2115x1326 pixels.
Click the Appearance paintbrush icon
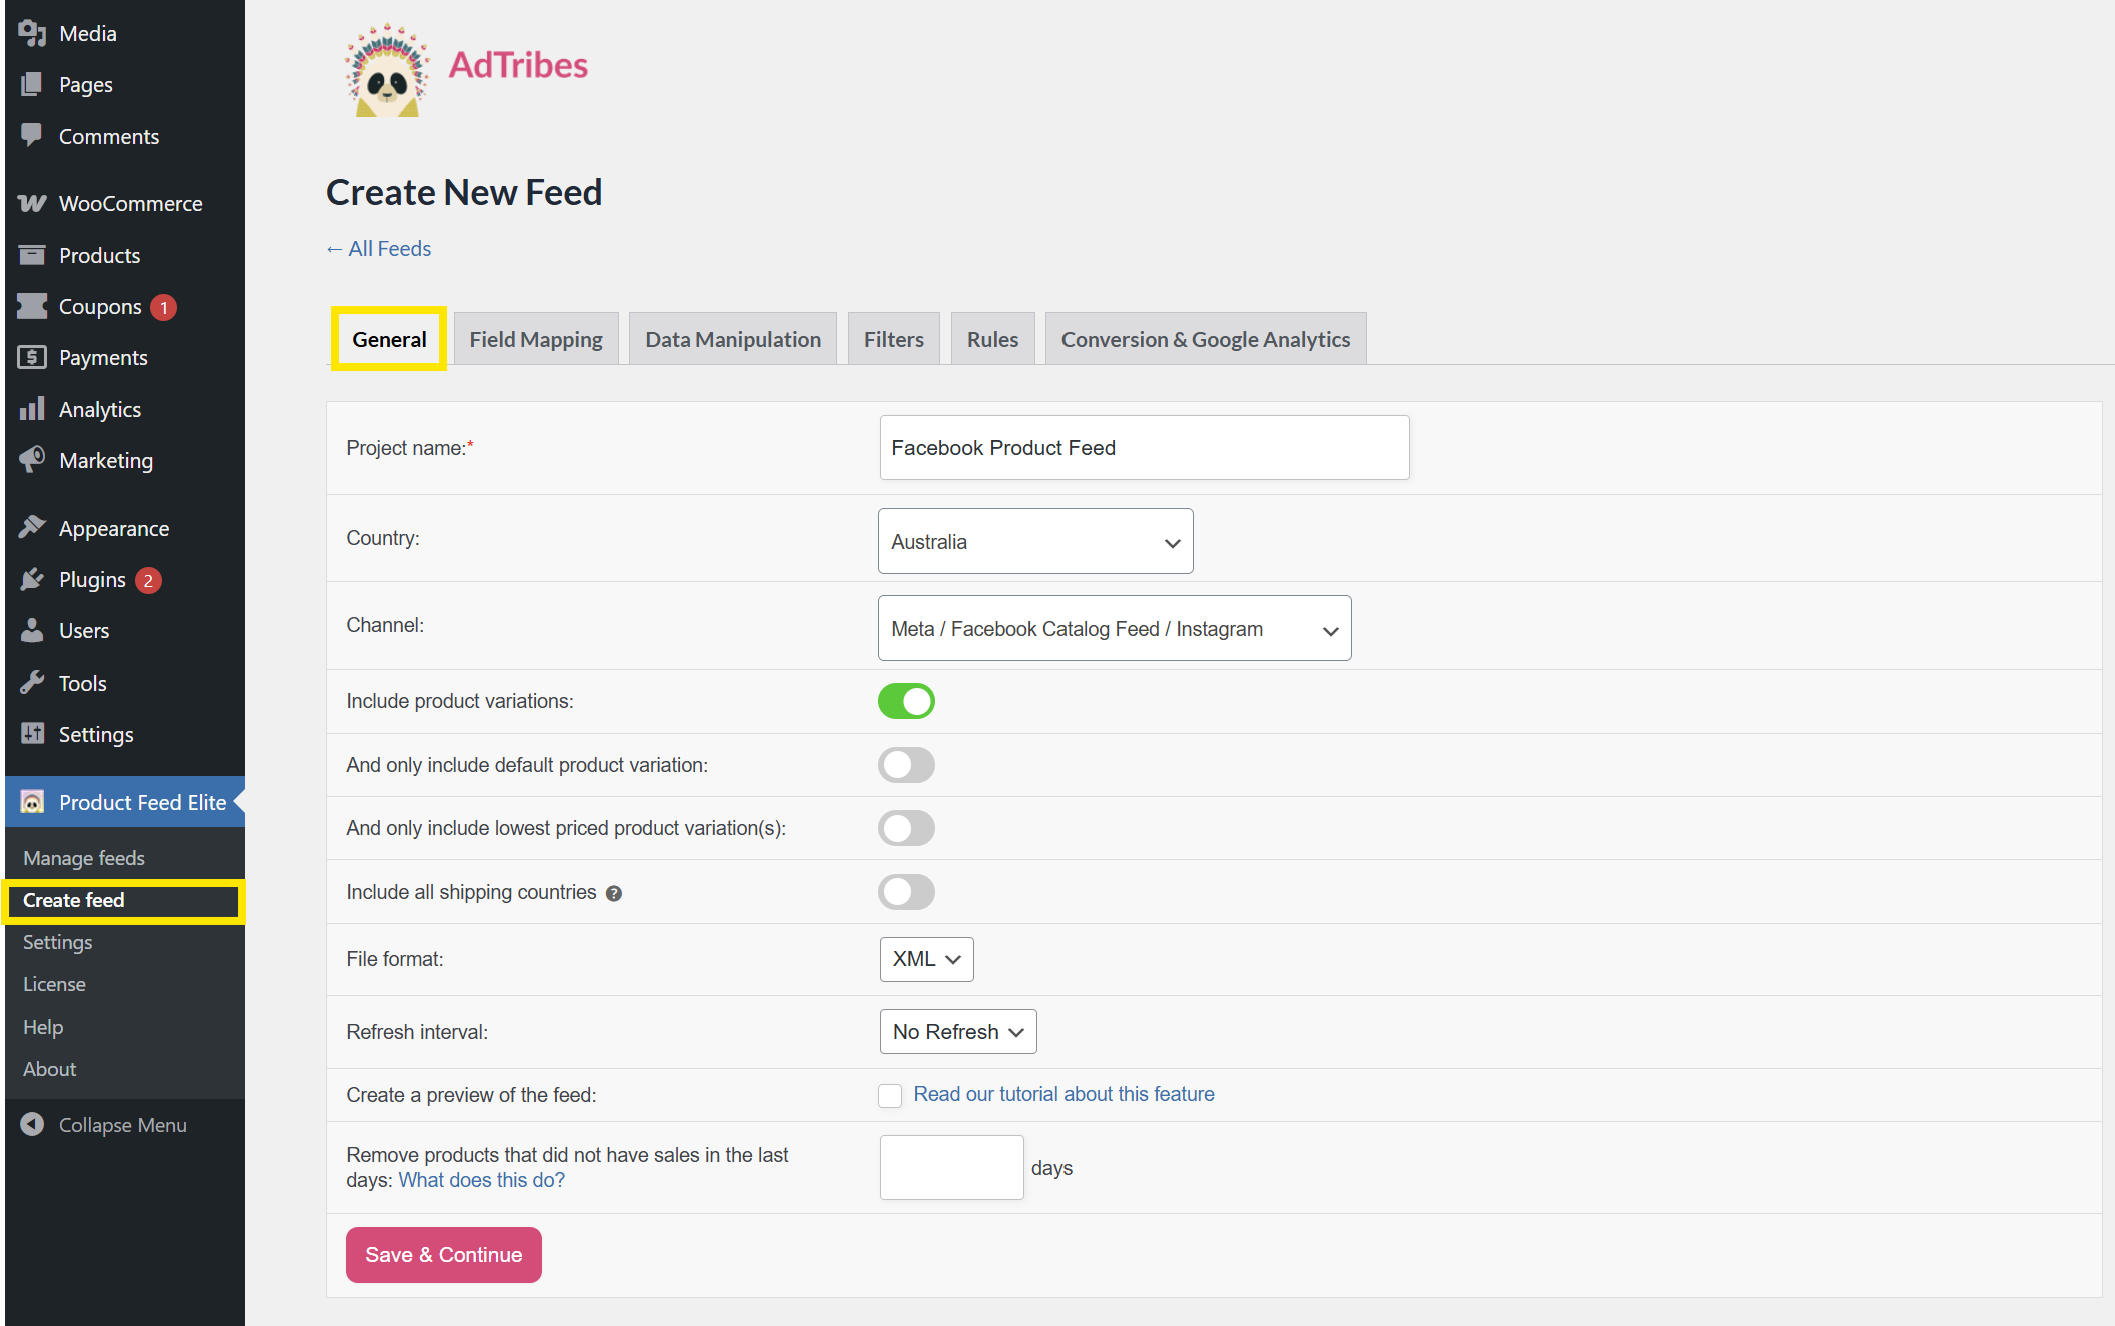click(32, 527)
